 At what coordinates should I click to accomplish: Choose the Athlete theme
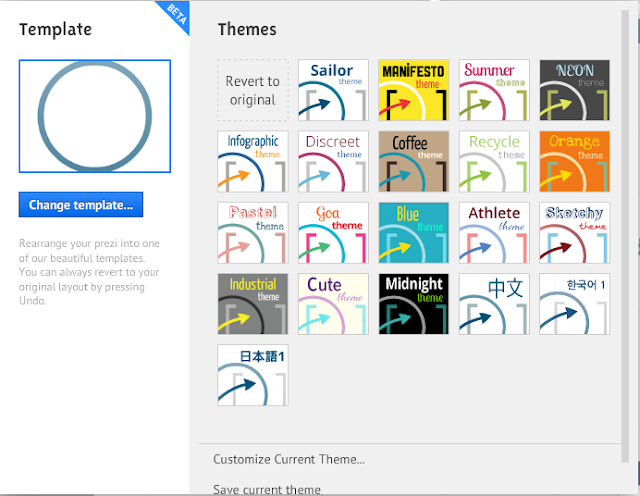point(494,233)
